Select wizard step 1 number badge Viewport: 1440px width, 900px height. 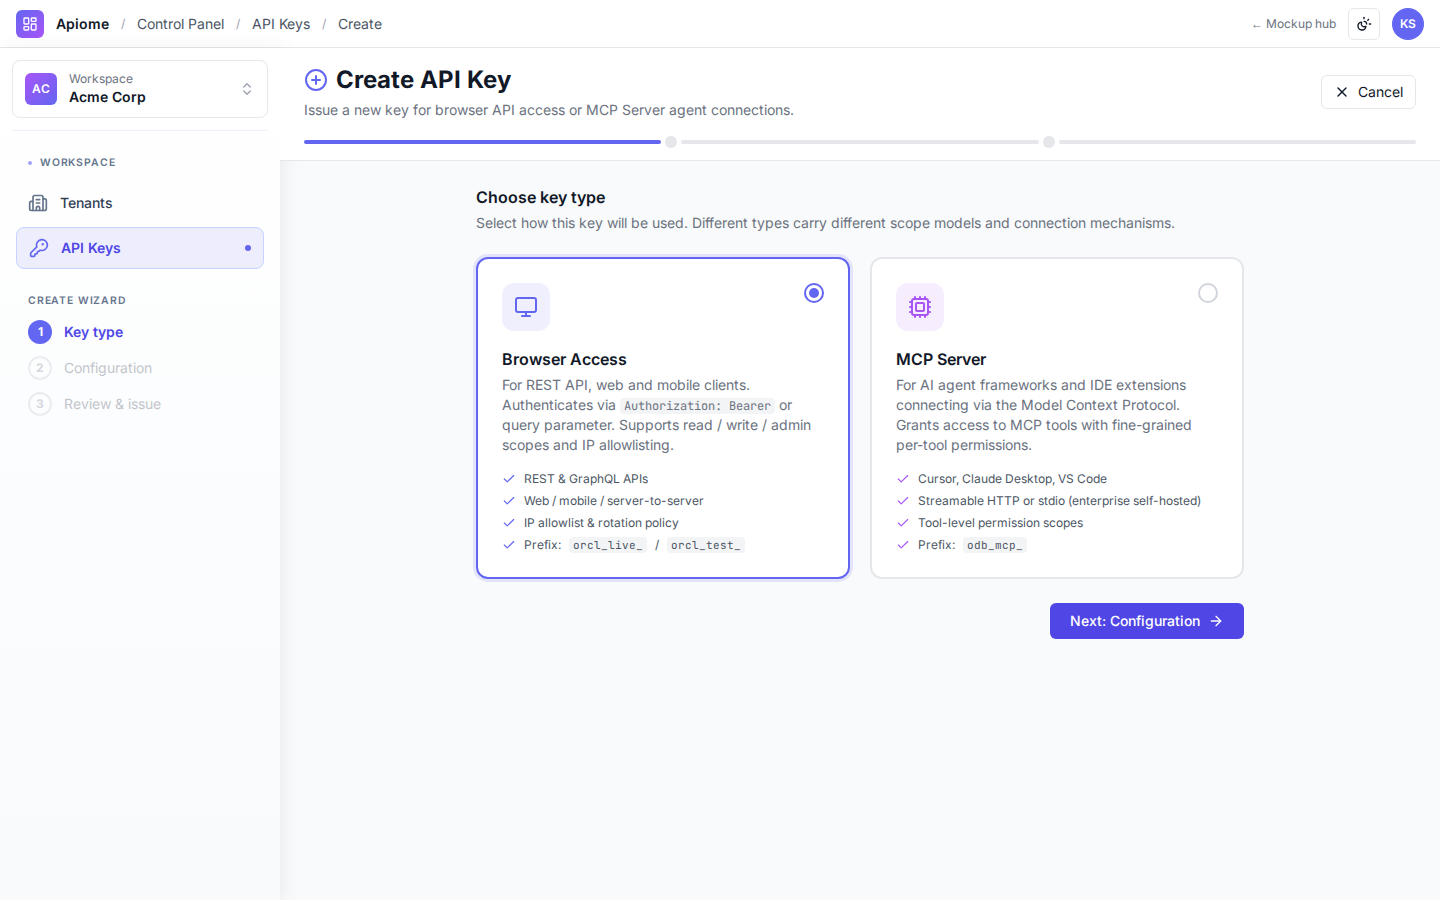(x=40, y=332)
